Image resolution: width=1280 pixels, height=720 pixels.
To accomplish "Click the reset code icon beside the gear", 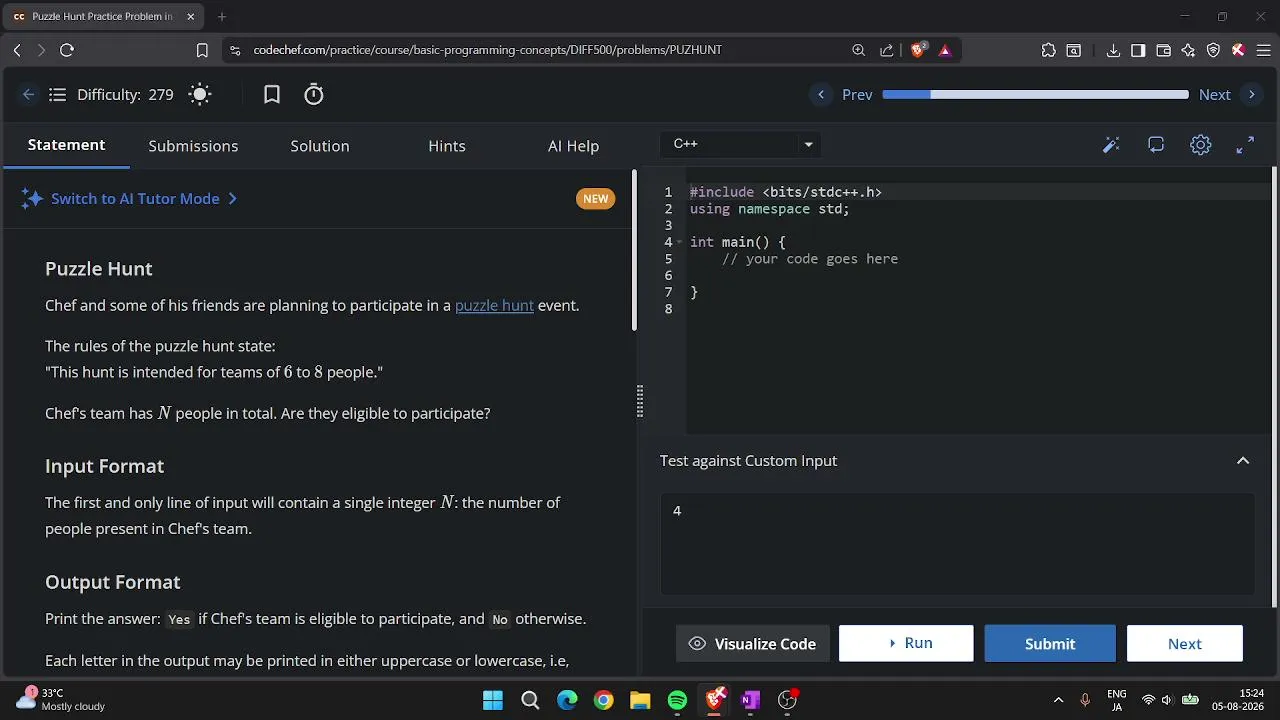I will 1156,145.
